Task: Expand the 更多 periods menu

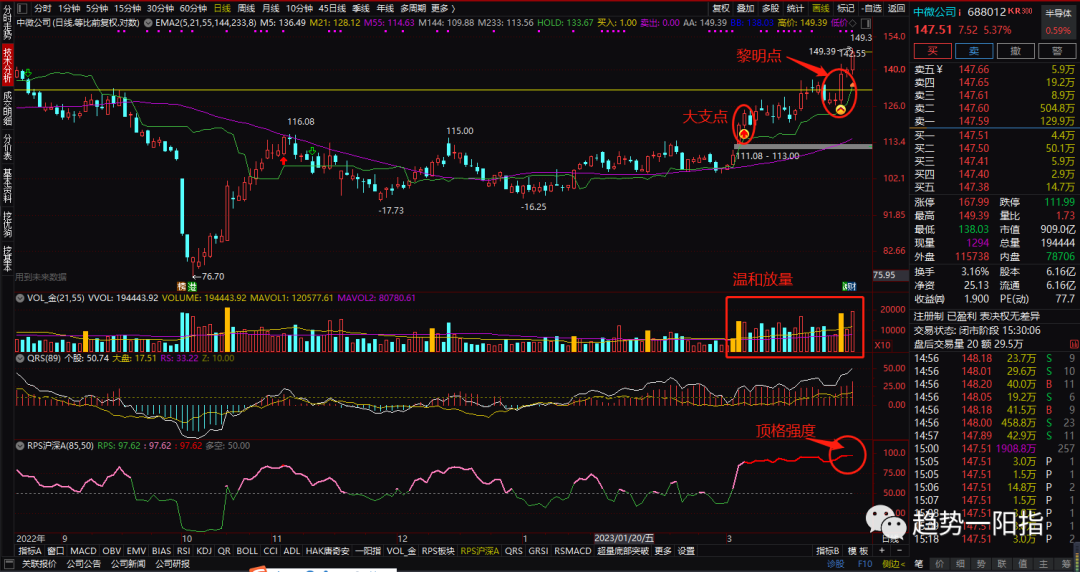Action: [x=443, y=8]
